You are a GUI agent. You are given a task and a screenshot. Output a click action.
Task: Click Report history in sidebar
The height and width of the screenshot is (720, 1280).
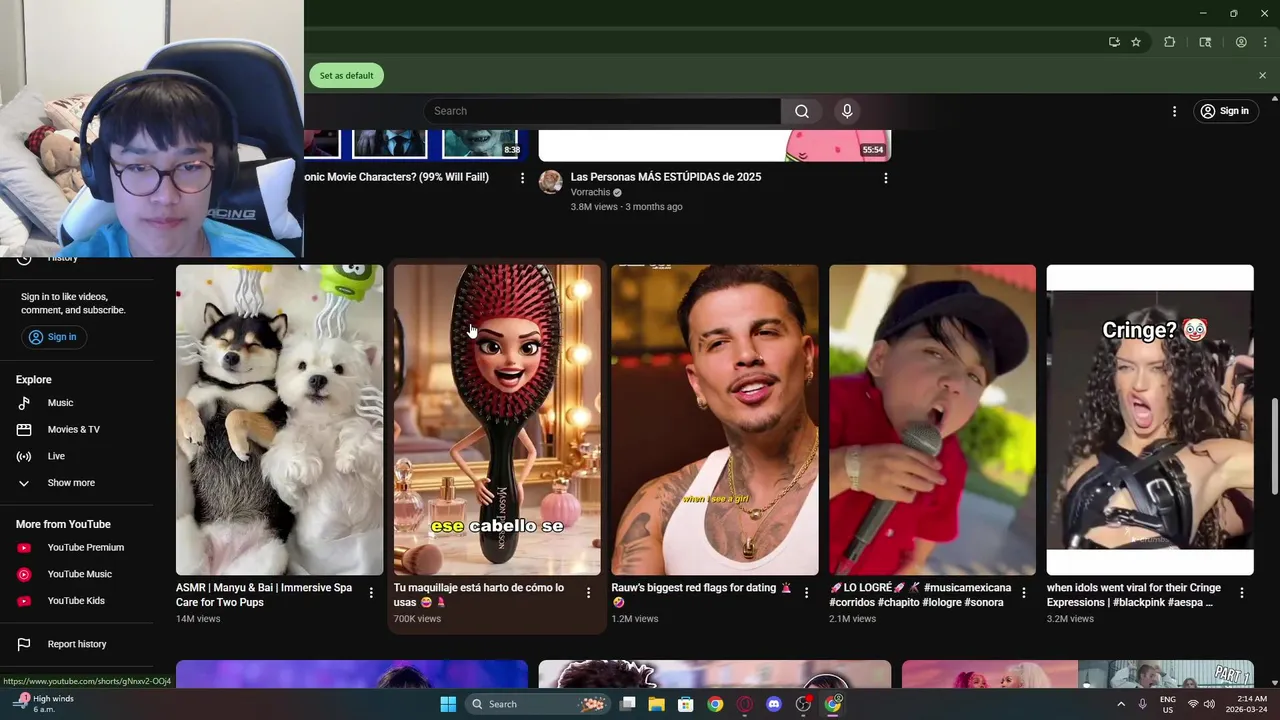click(77, 644)
